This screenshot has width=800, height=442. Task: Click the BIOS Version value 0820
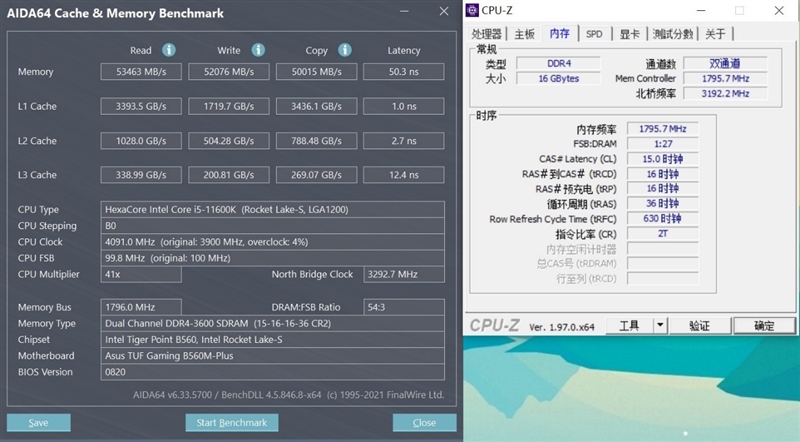[272, 372]
